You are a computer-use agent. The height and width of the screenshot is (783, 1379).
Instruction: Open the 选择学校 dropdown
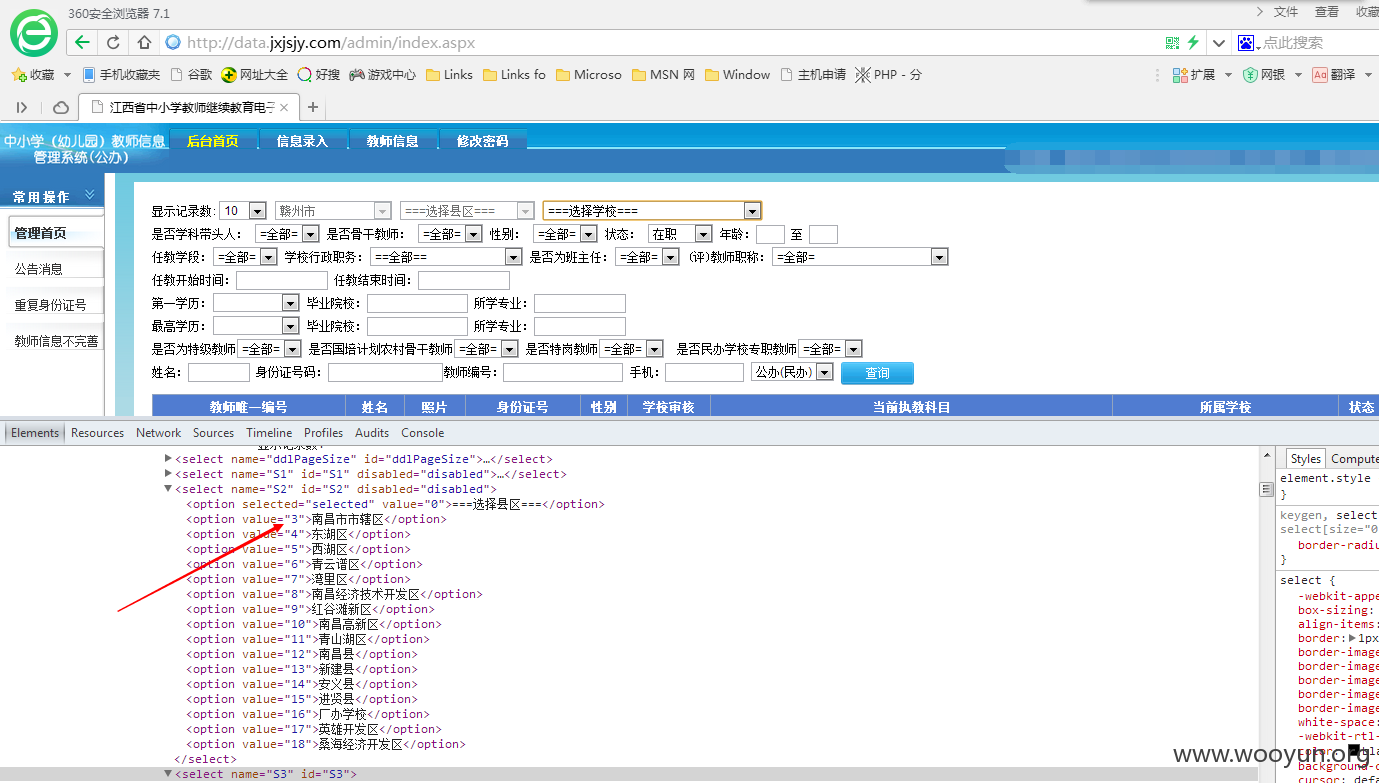click(652, 211)
